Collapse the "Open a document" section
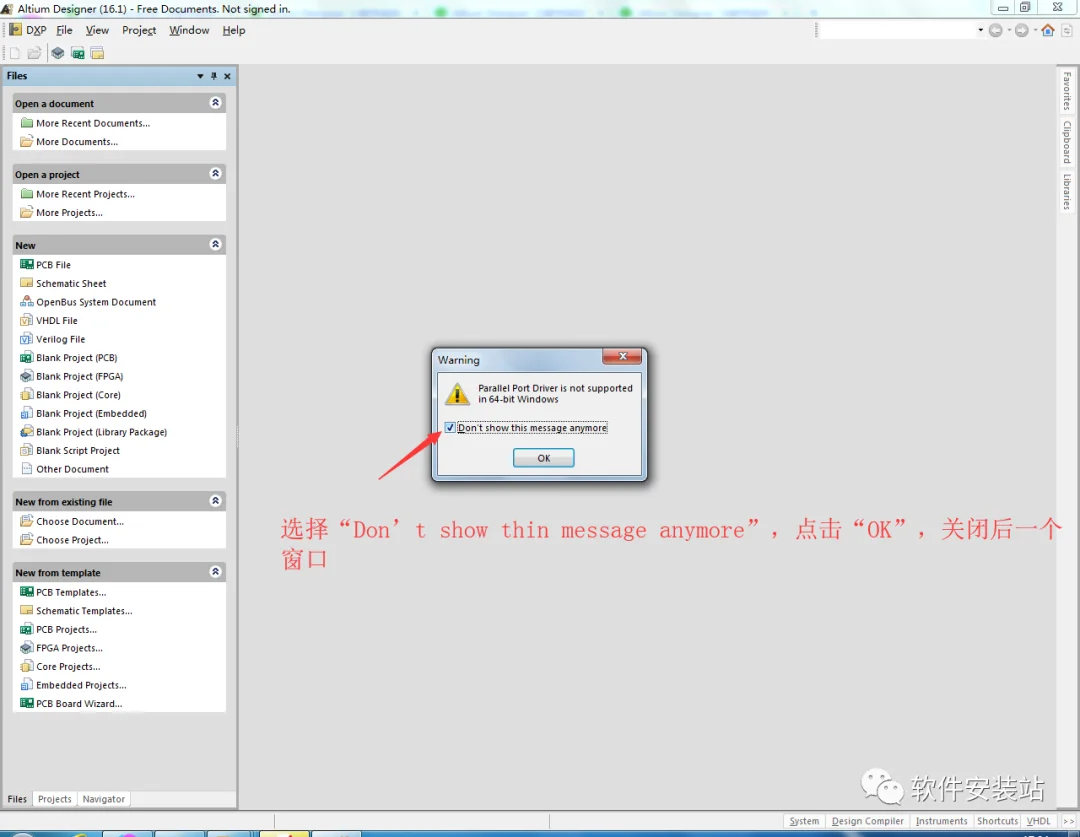 216,103
